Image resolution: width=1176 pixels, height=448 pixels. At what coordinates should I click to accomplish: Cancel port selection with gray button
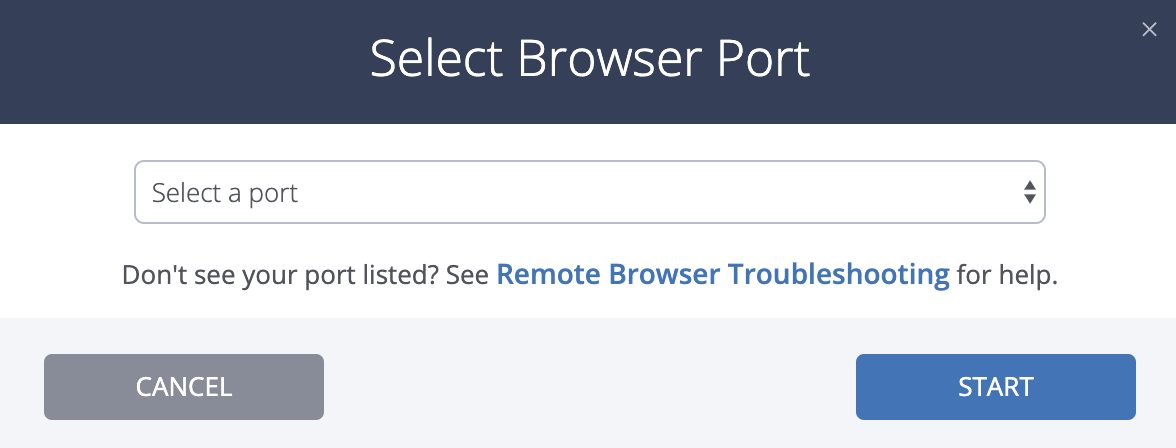[184, 386]
